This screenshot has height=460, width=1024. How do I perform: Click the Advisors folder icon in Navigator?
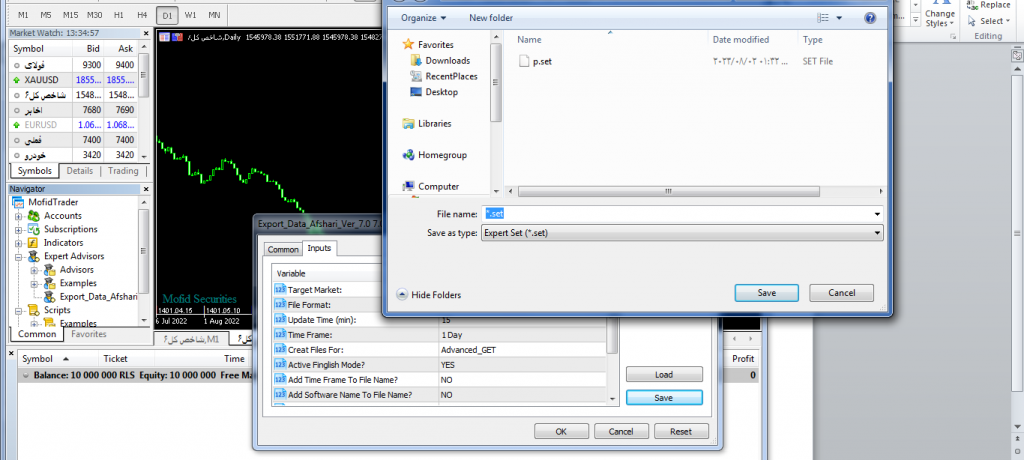click(x=49, y=270)
